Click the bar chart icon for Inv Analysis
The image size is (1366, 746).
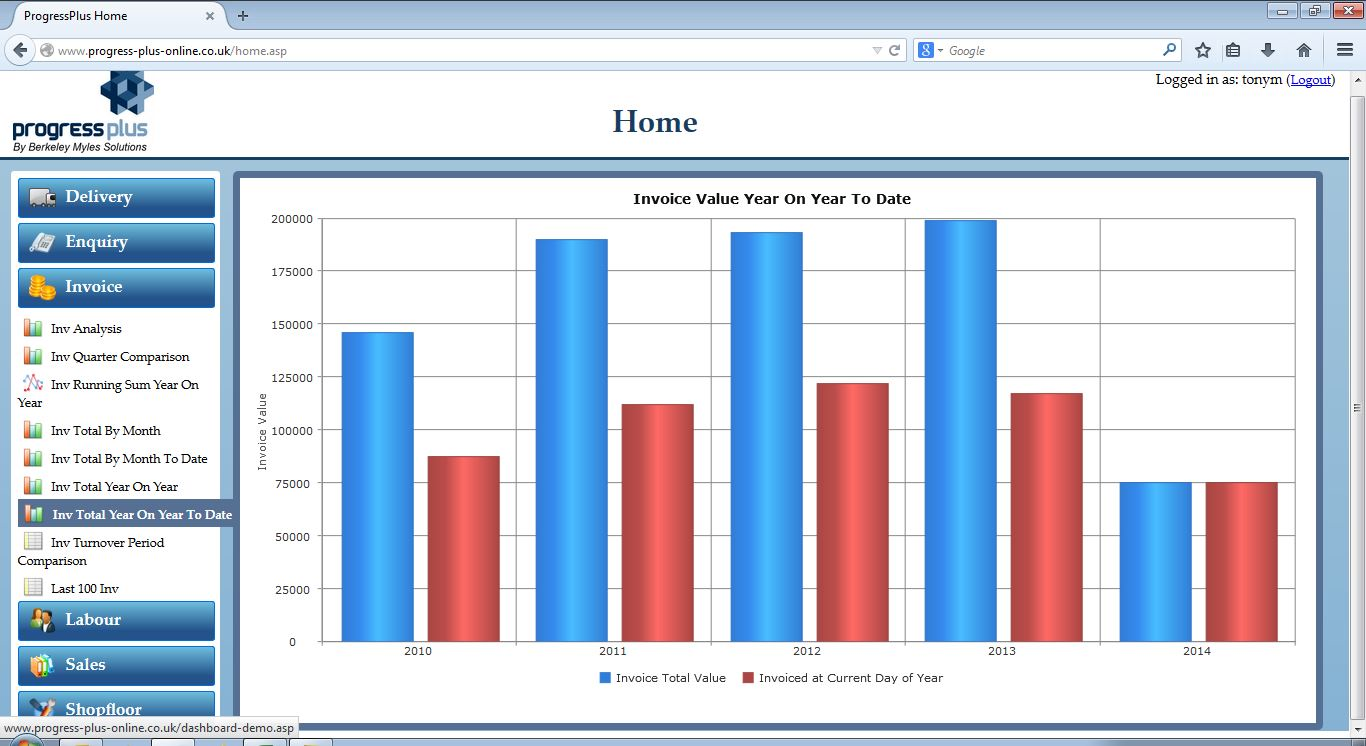click(33, 328)
